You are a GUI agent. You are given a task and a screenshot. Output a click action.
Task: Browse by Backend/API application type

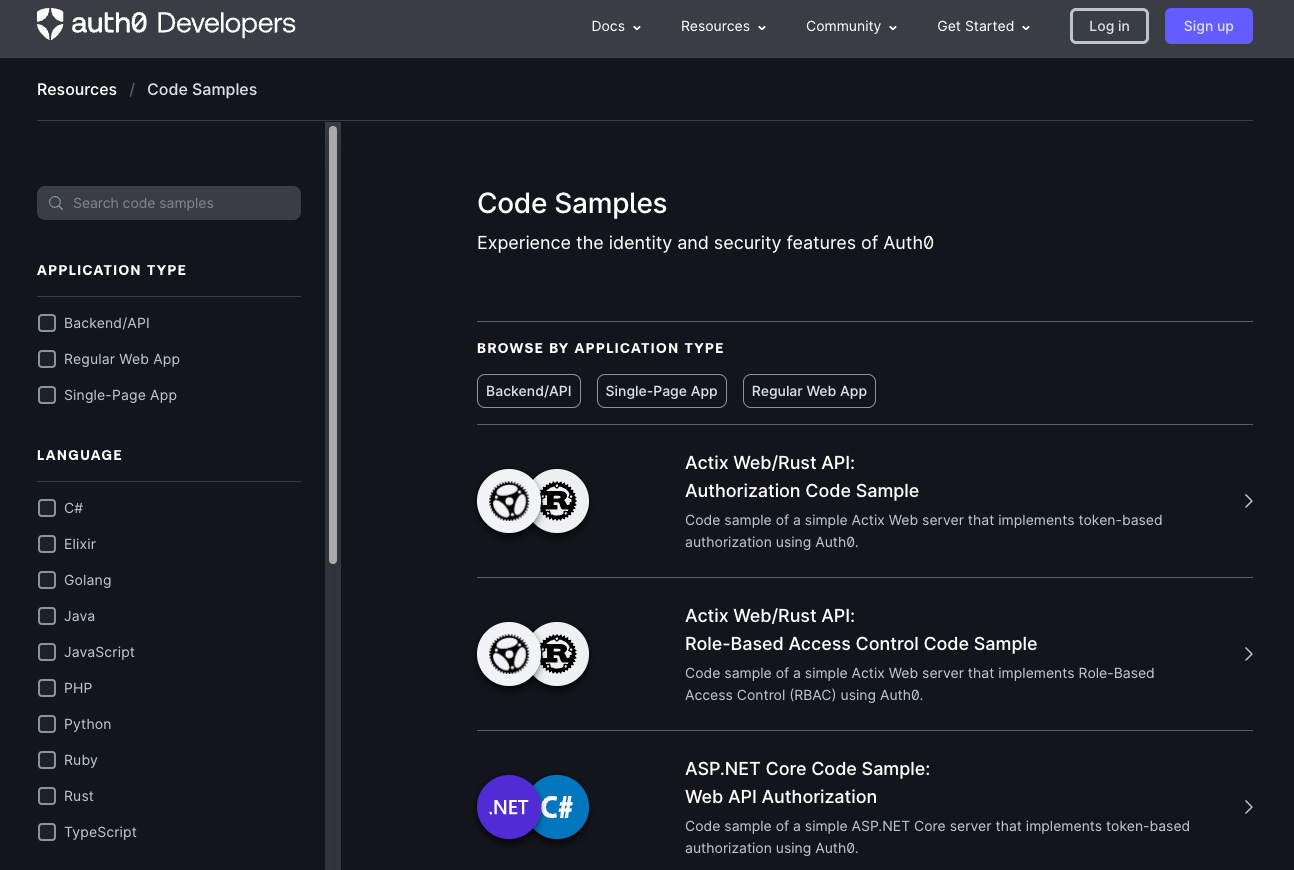coord(529,391)
